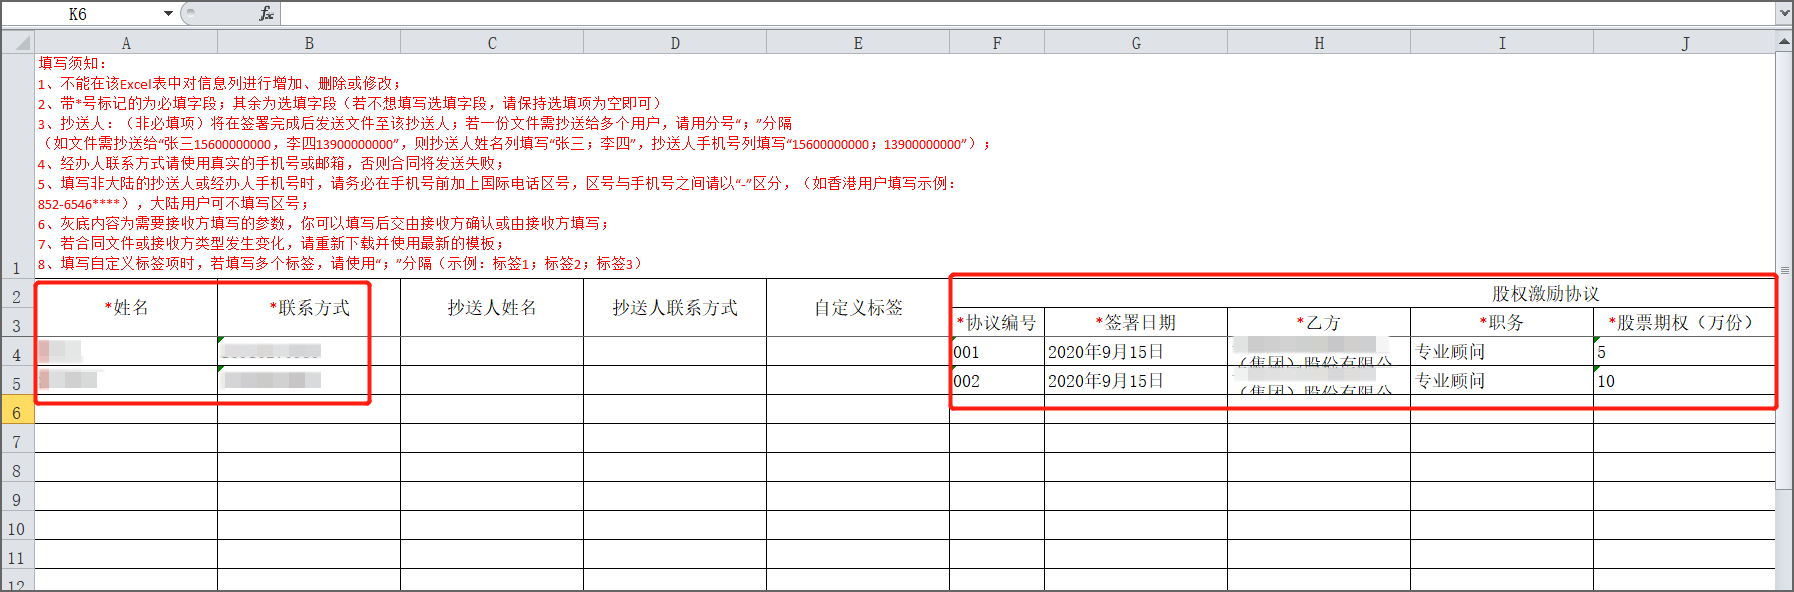Select column J header
The image size is (1794, 592).
pyautogui.click(x=1685, y=43)
